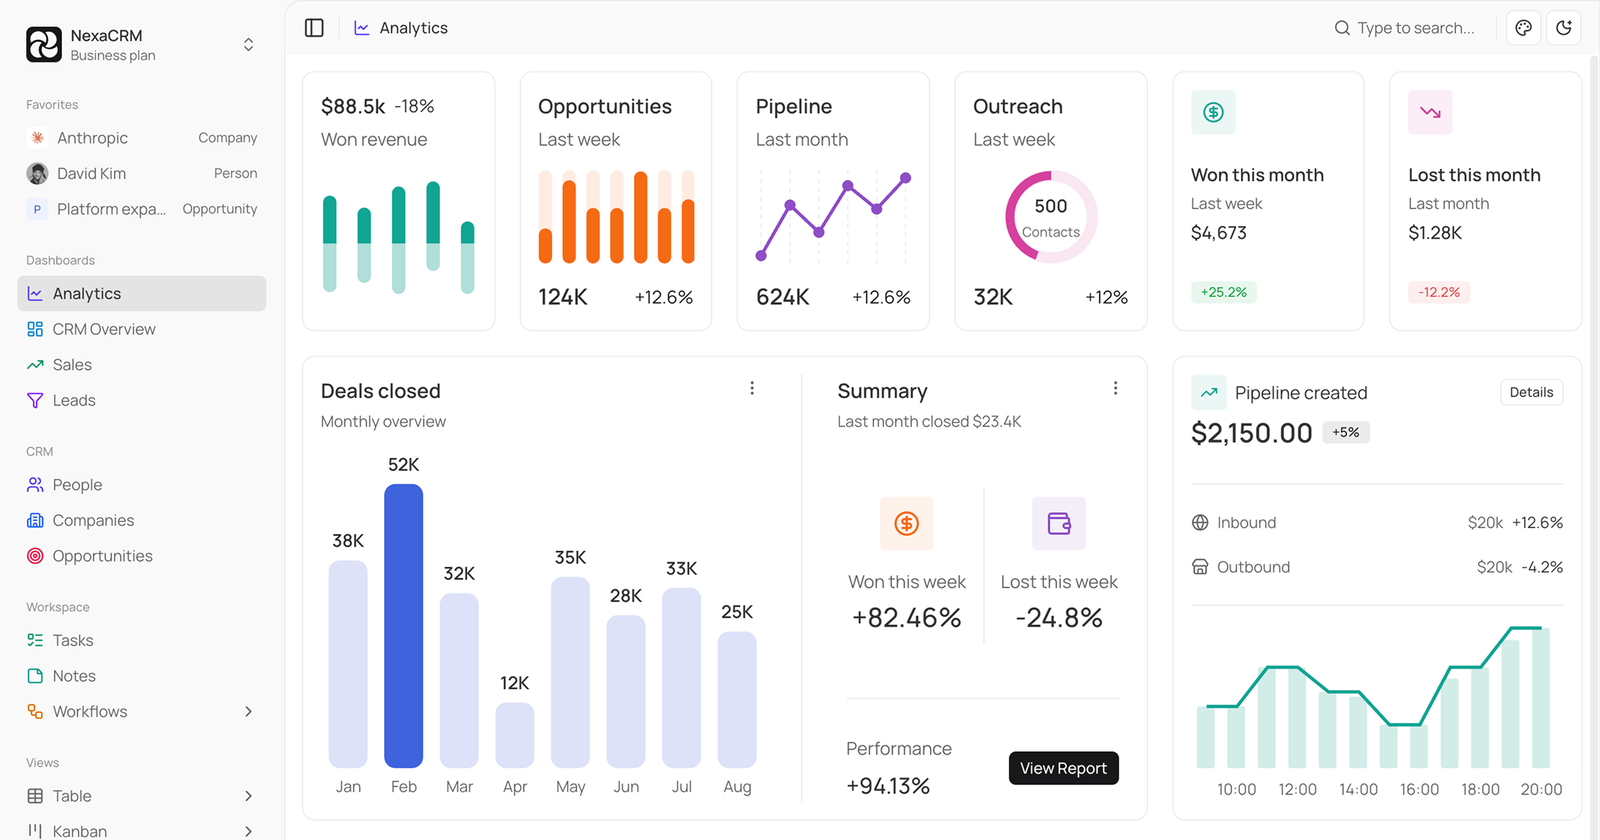This screenshot has width=1600, height=840.
Task: Open Opportunities in sidebar
Action: (142, 556)
